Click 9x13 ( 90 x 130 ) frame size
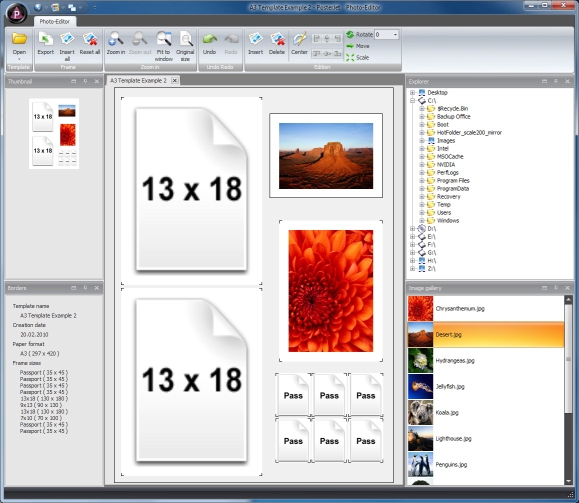Screen dimensions: 579x503 point(41,405)
